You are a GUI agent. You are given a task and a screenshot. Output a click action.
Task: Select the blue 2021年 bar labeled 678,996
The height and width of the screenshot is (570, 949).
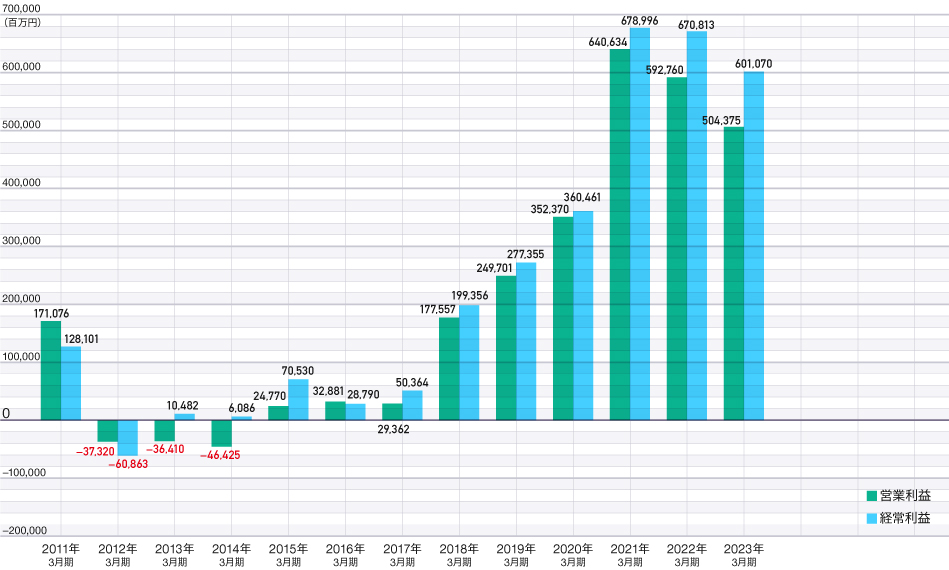pos(640,224)
